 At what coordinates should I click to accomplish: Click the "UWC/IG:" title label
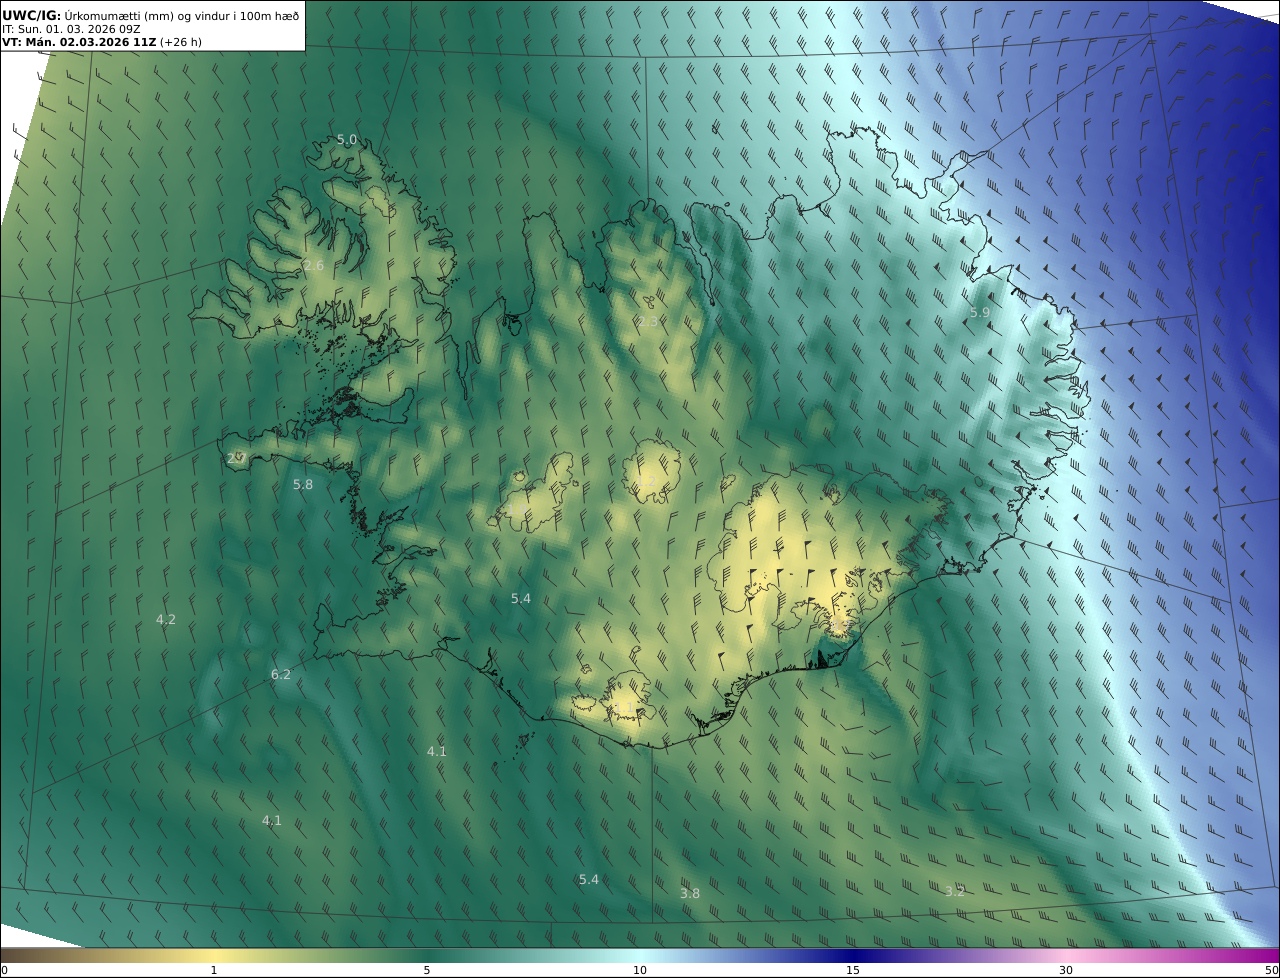[x=32, y=16]
